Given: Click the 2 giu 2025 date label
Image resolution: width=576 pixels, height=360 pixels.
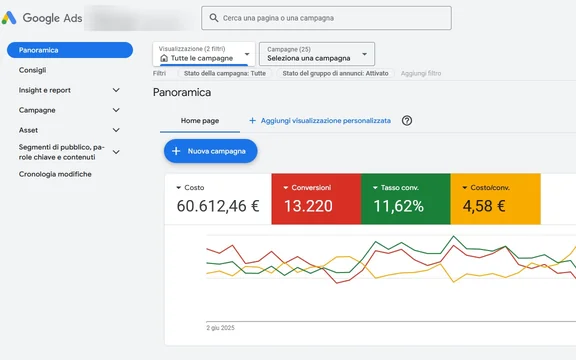Looking at the screenshot, I should point(220,328).
